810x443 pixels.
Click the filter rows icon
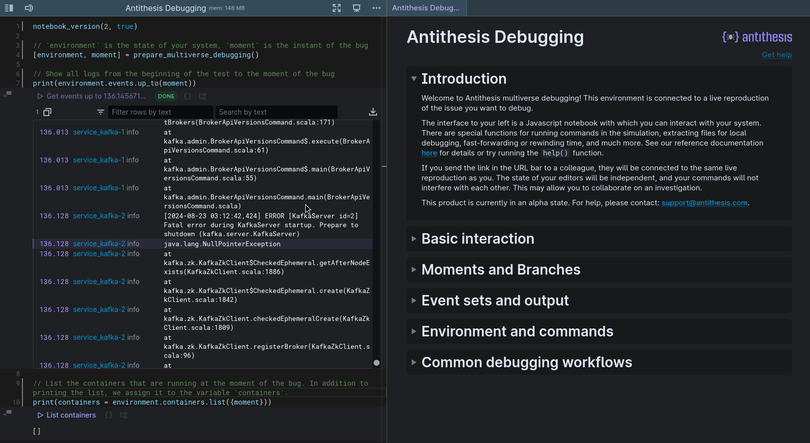pyautogui.click(x=100, y=112)
